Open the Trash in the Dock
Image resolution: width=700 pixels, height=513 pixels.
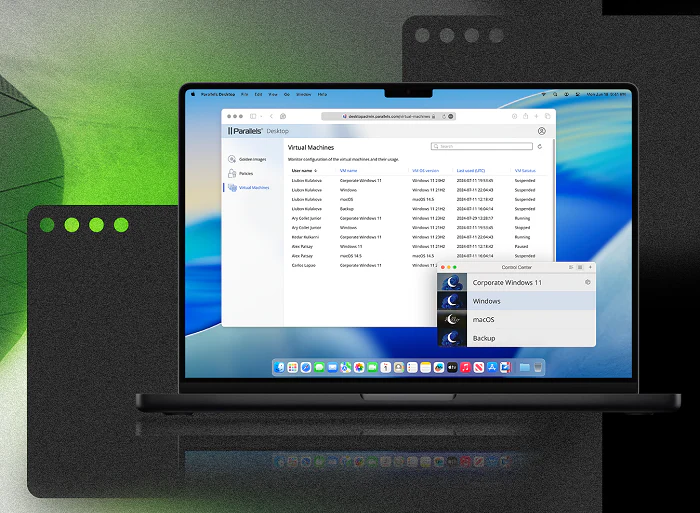[x=538, y=367]
